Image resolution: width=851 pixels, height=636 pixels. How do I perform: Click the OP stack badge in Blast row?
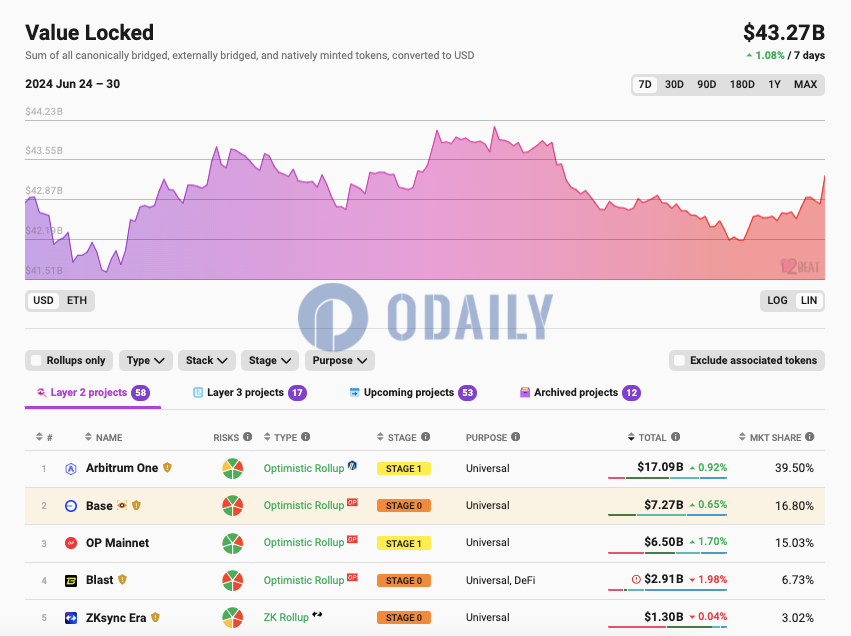click(x=352, y=577)
